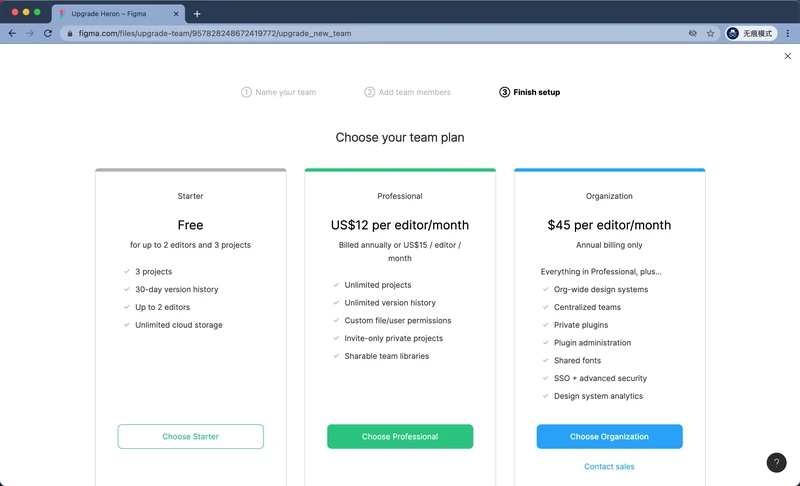Click the browser forward arrow
800x486 pixels.
(30, 33)
